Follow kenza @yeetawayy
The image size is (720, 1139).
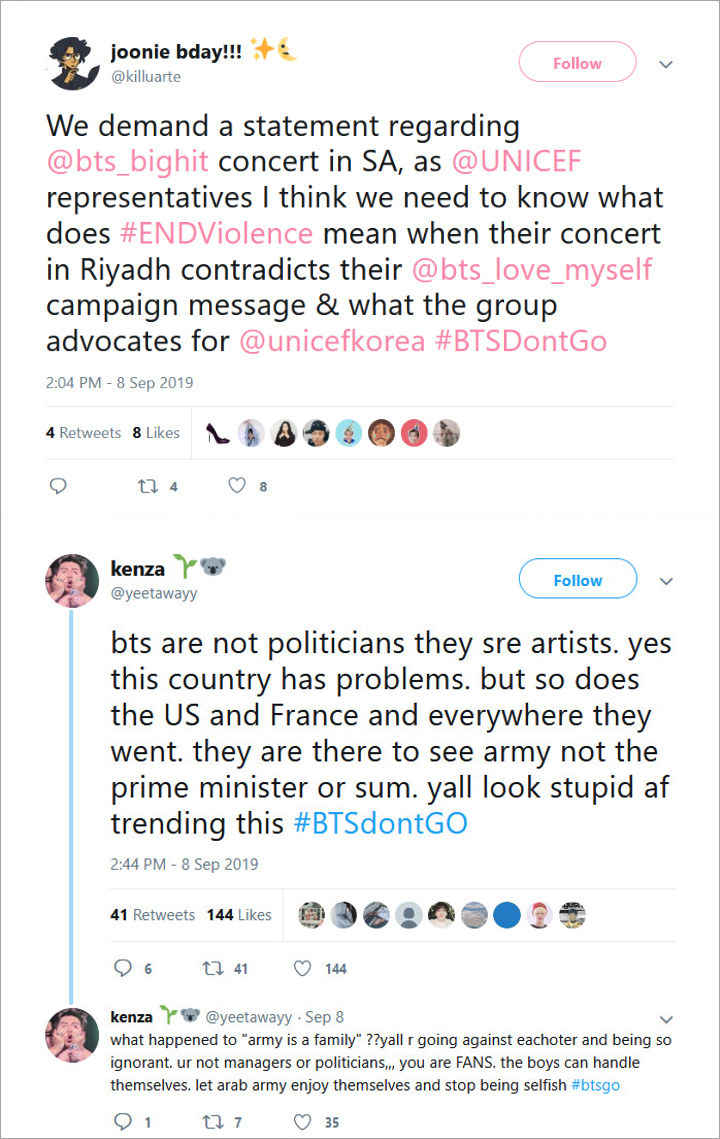[x=577, y=580]
